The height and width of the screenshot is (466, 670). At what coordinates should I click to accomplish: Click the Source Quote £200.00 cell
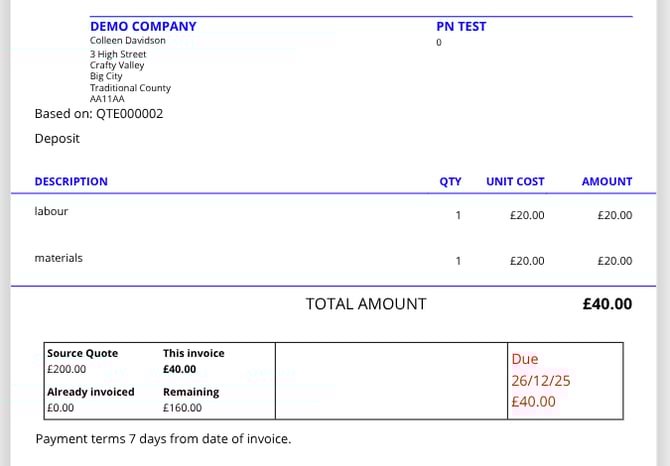point(82,361)
